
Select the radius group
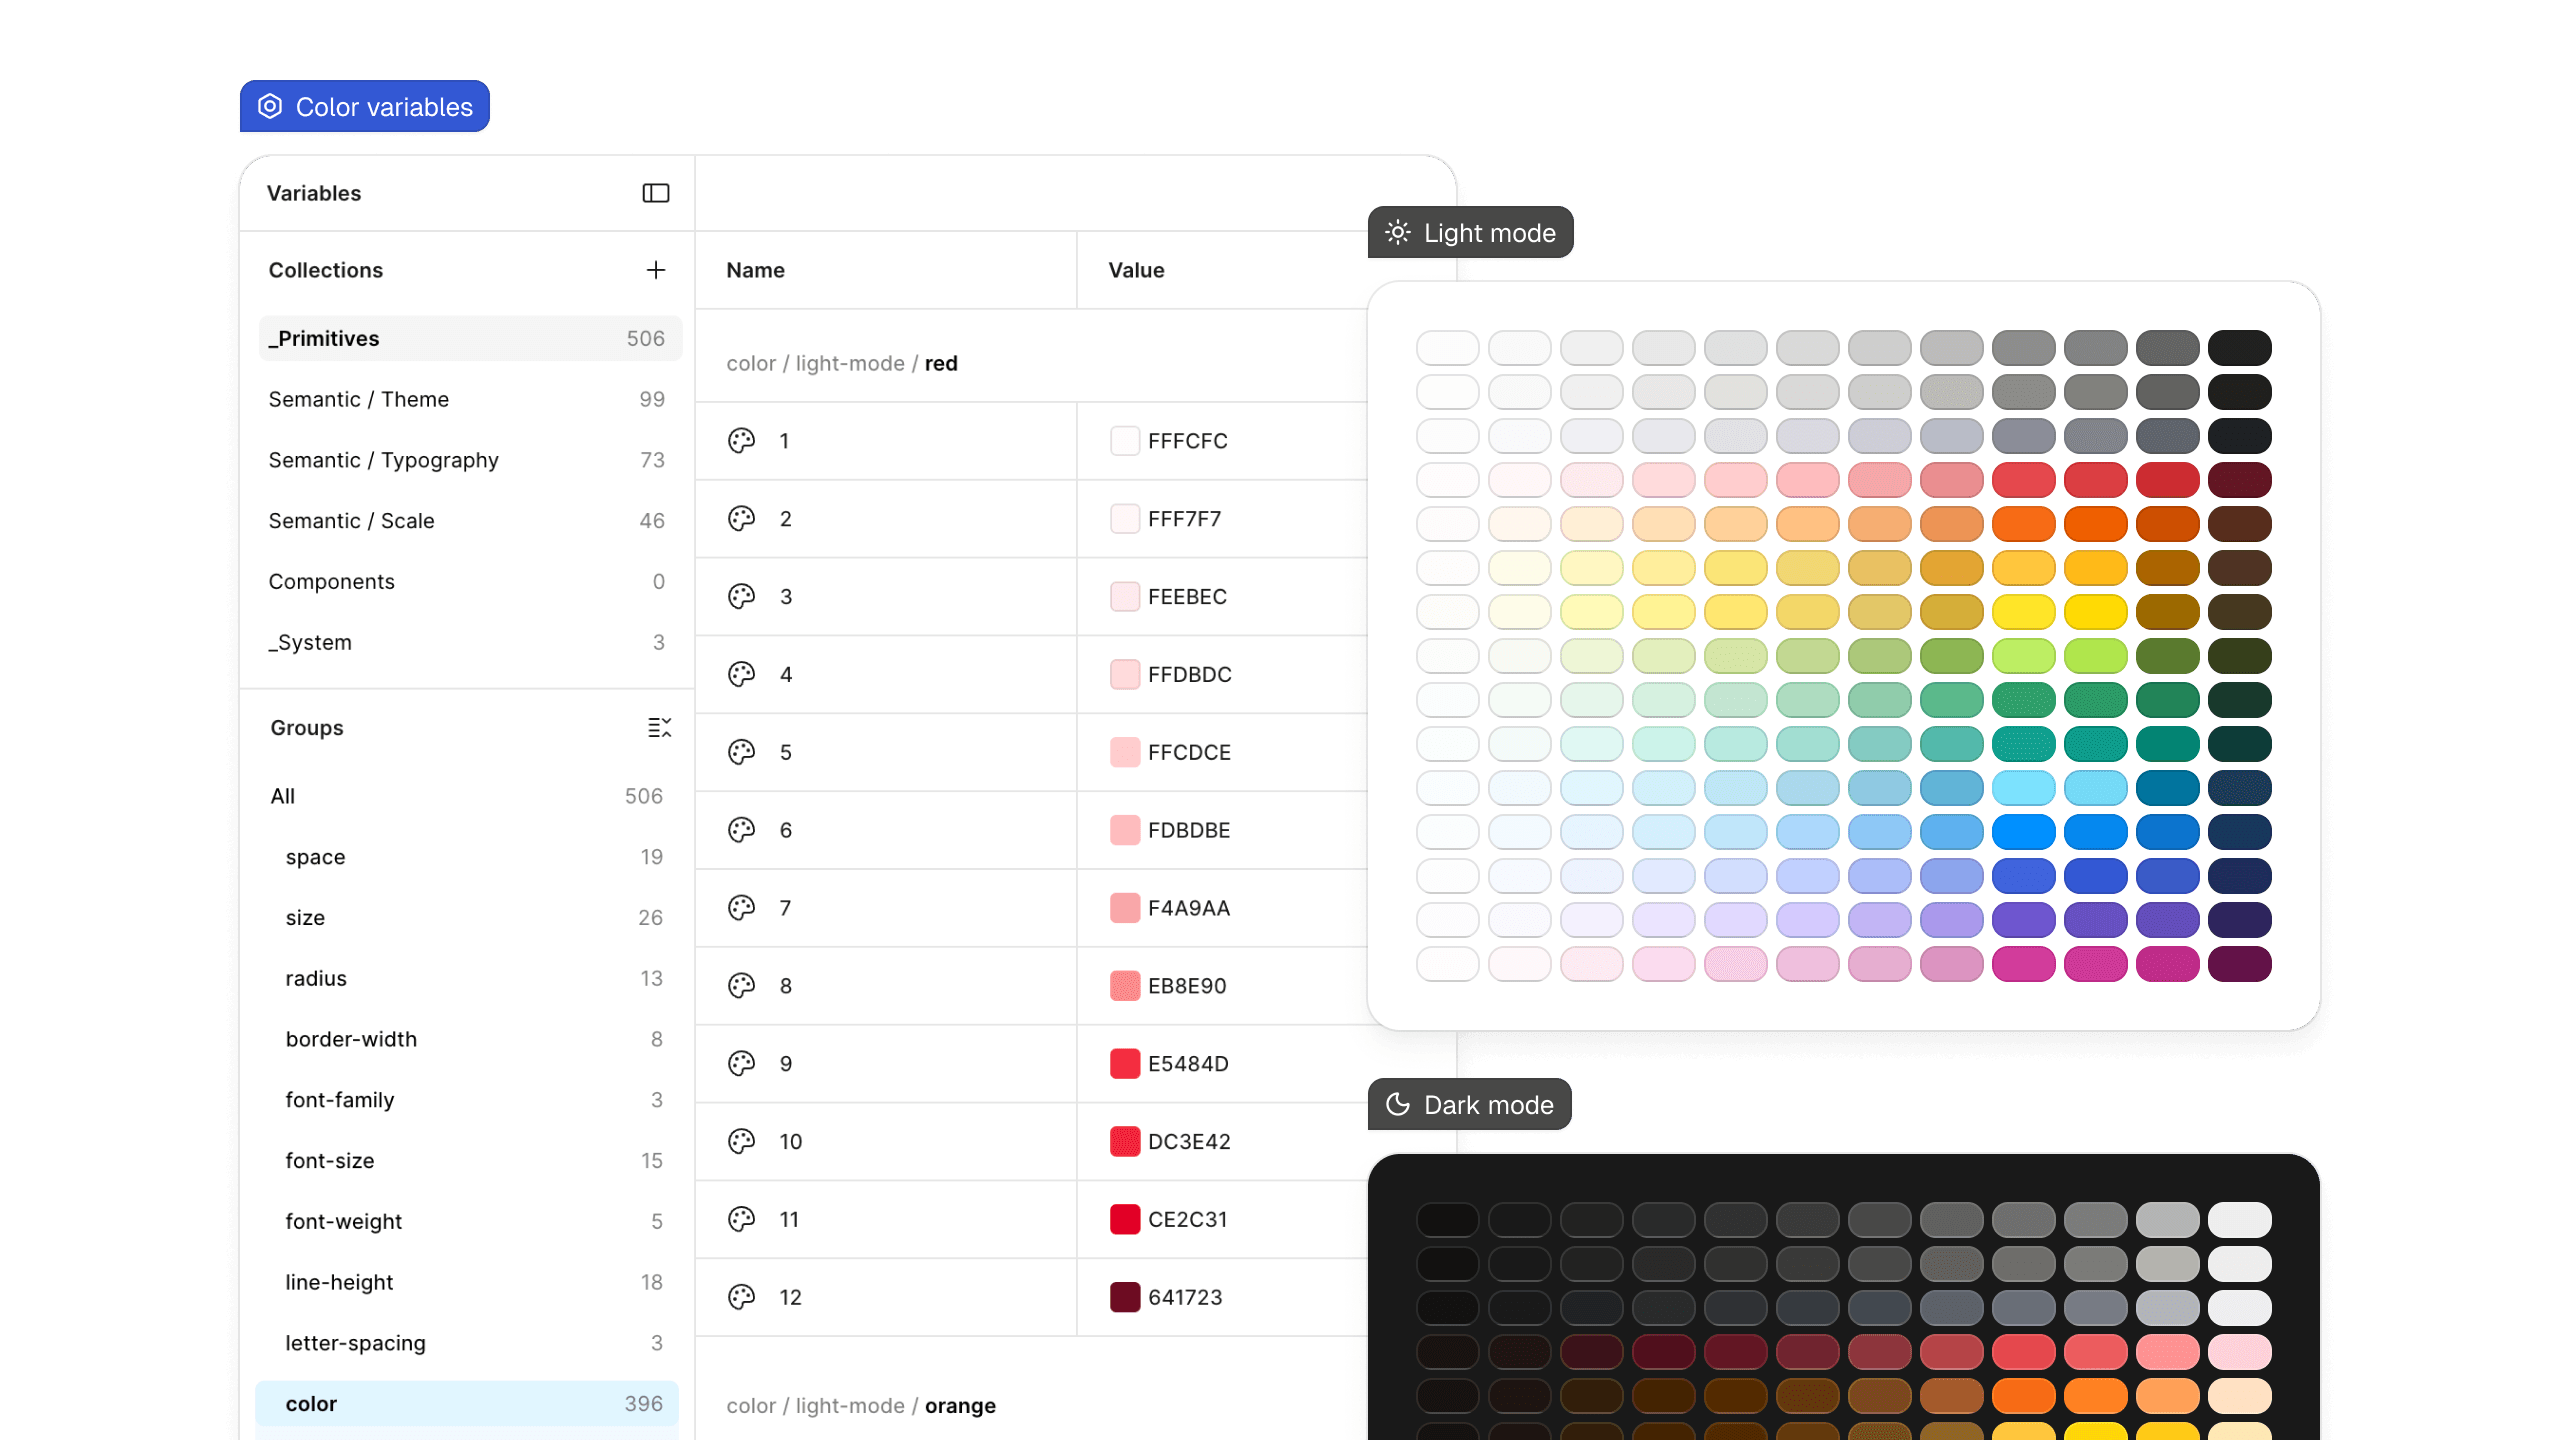point(467,979)
